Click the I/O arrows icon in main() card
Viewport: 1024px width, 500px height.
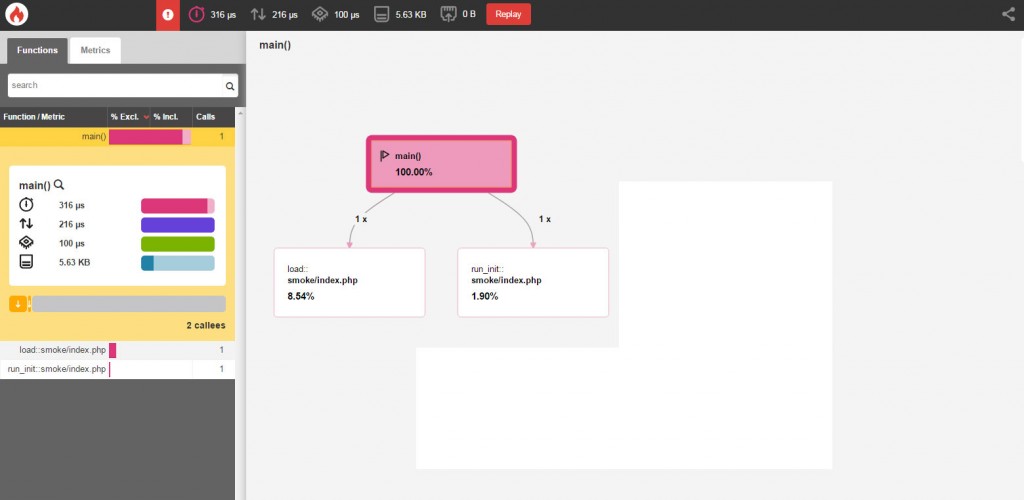coord(26,224)
